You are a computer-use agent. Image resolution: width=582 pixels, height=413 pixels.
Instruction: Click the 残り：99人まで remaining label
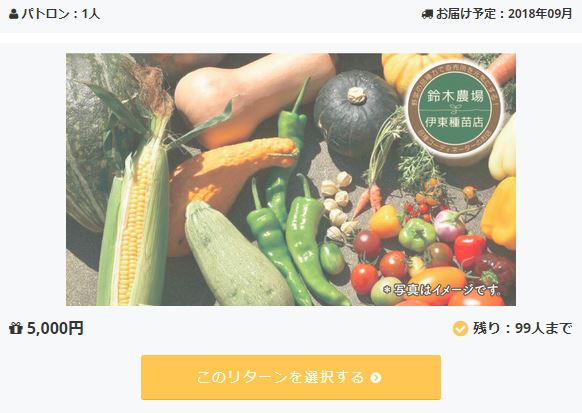click(522, 328)
